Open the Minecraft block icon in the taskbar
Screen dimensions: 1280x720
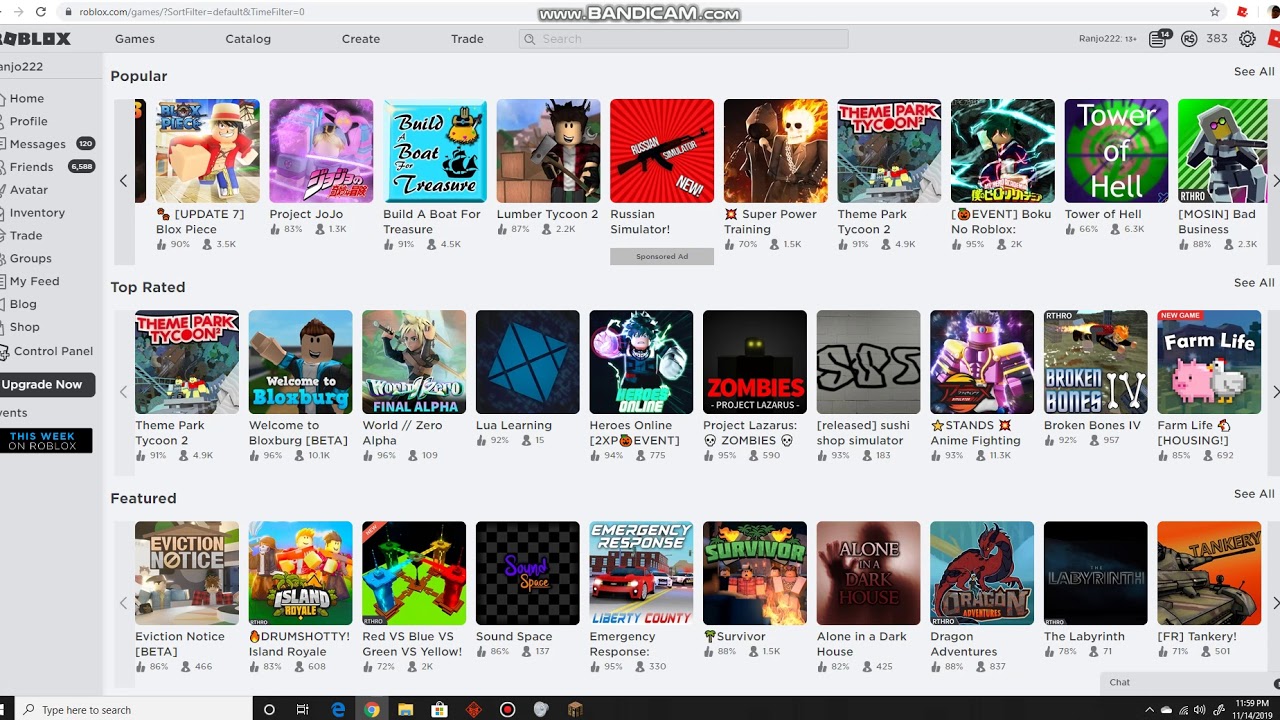(x=575, y=709)
